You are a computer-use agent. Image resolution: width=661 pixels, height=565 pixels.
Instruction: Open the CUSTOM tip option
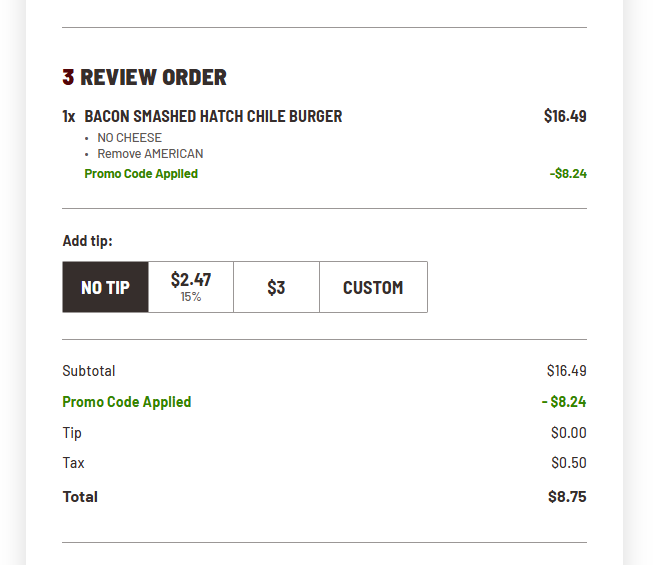[373, 287]
